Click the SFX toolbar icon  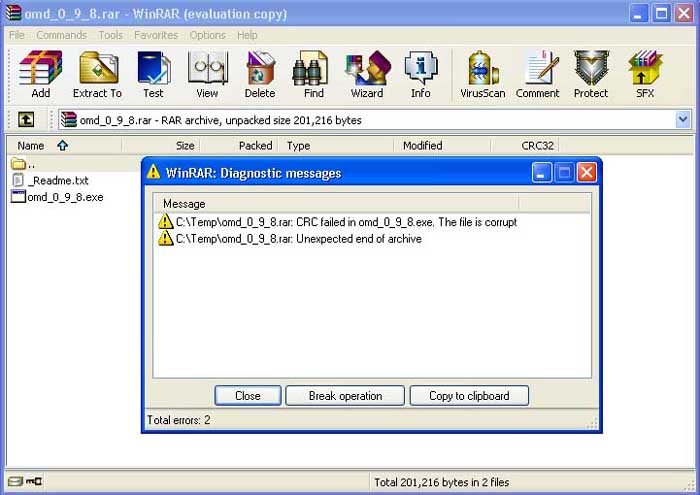tap(645, 68)
